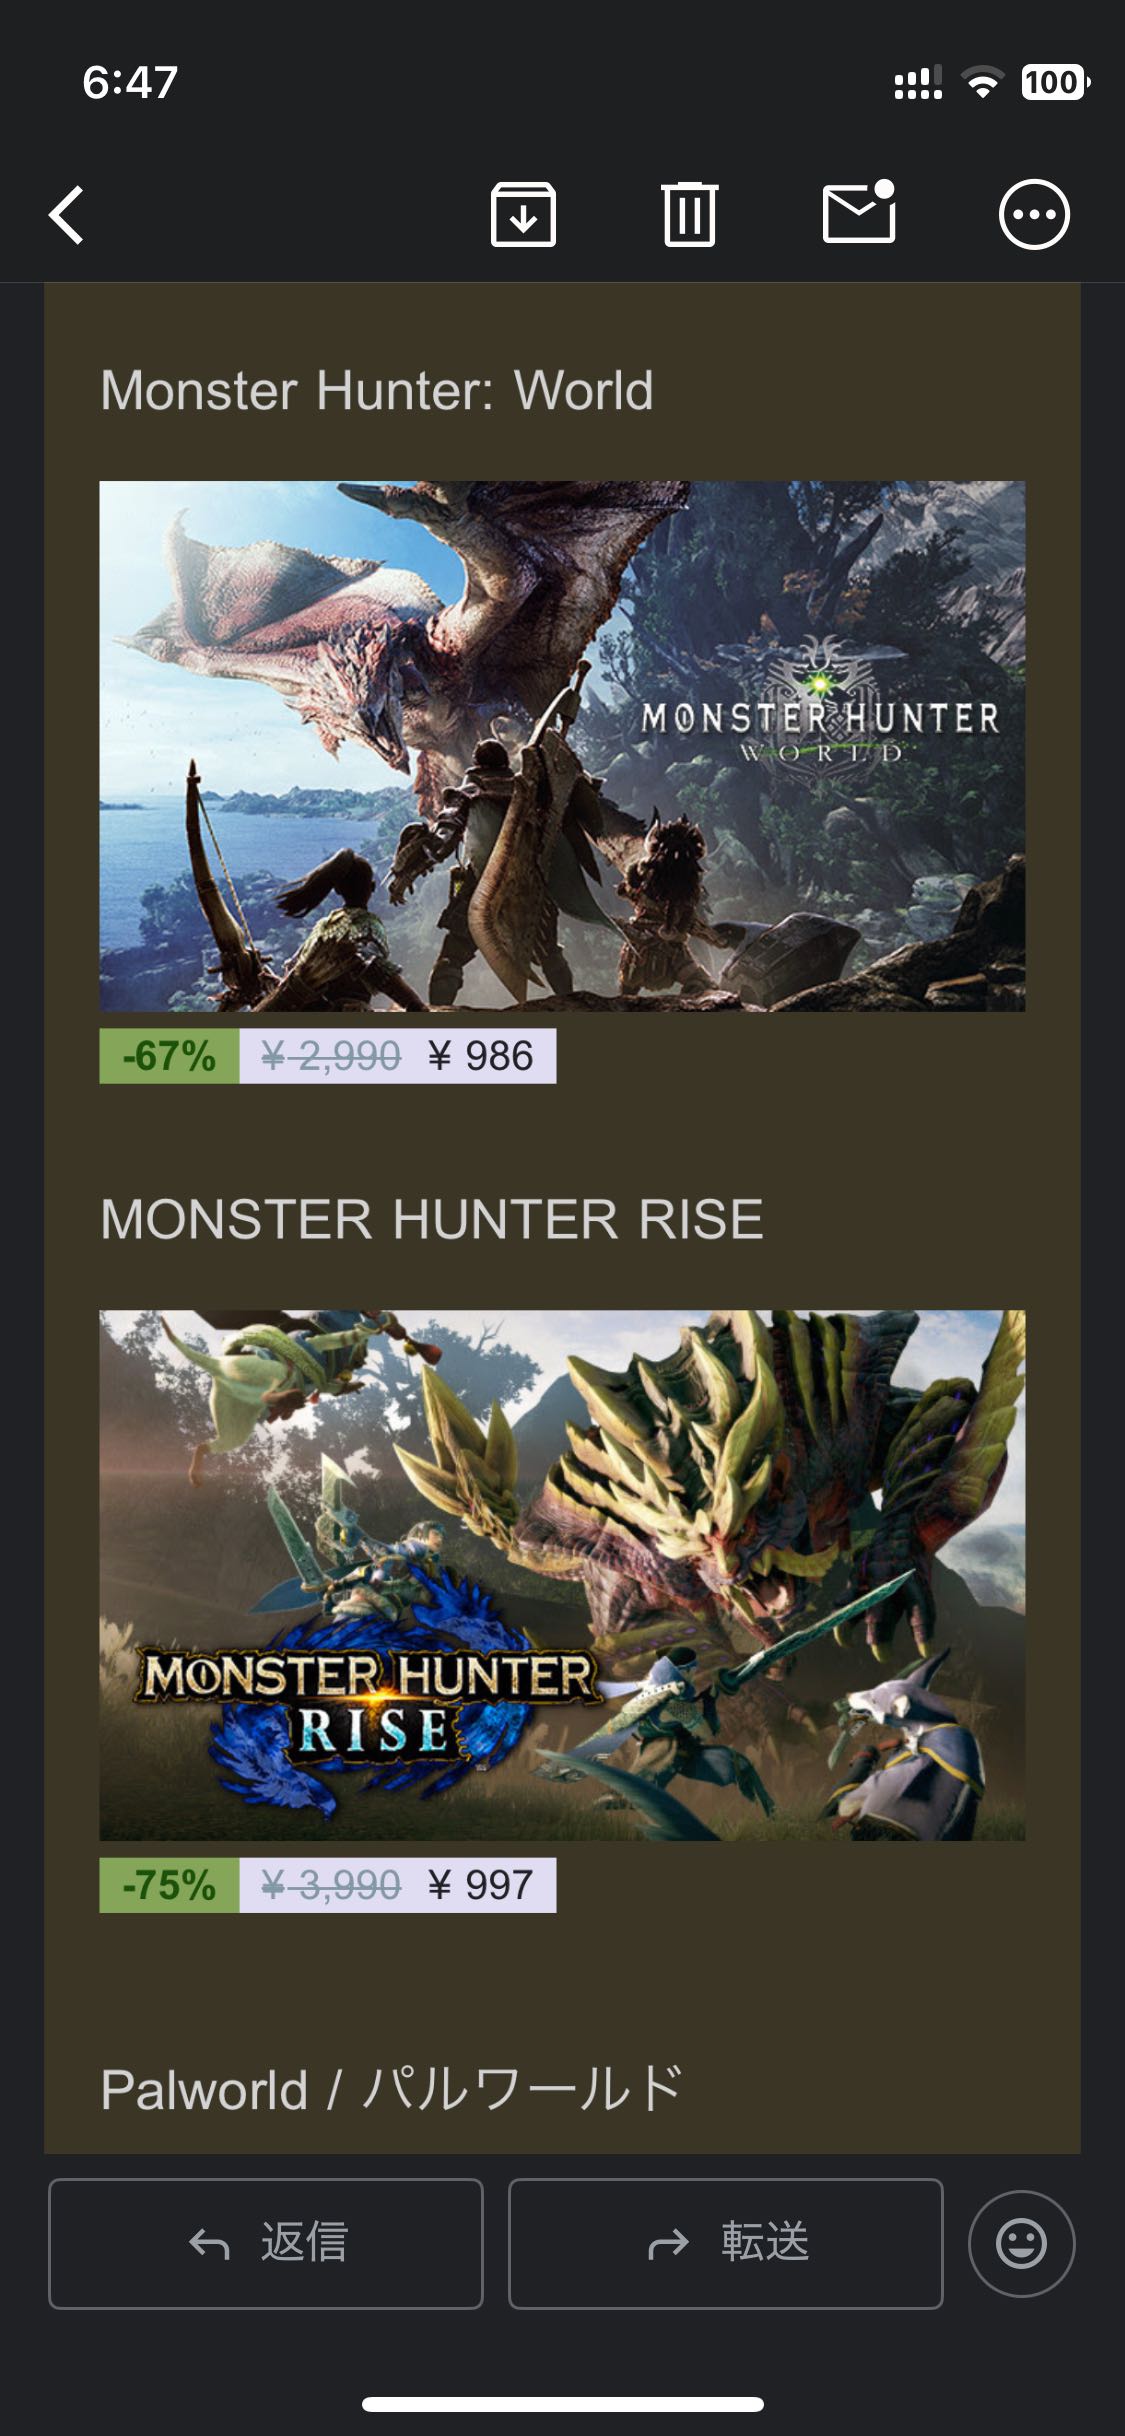Click the ¥ 997 sale price
1125x2436 pixels.
[x=481, y=1885]
